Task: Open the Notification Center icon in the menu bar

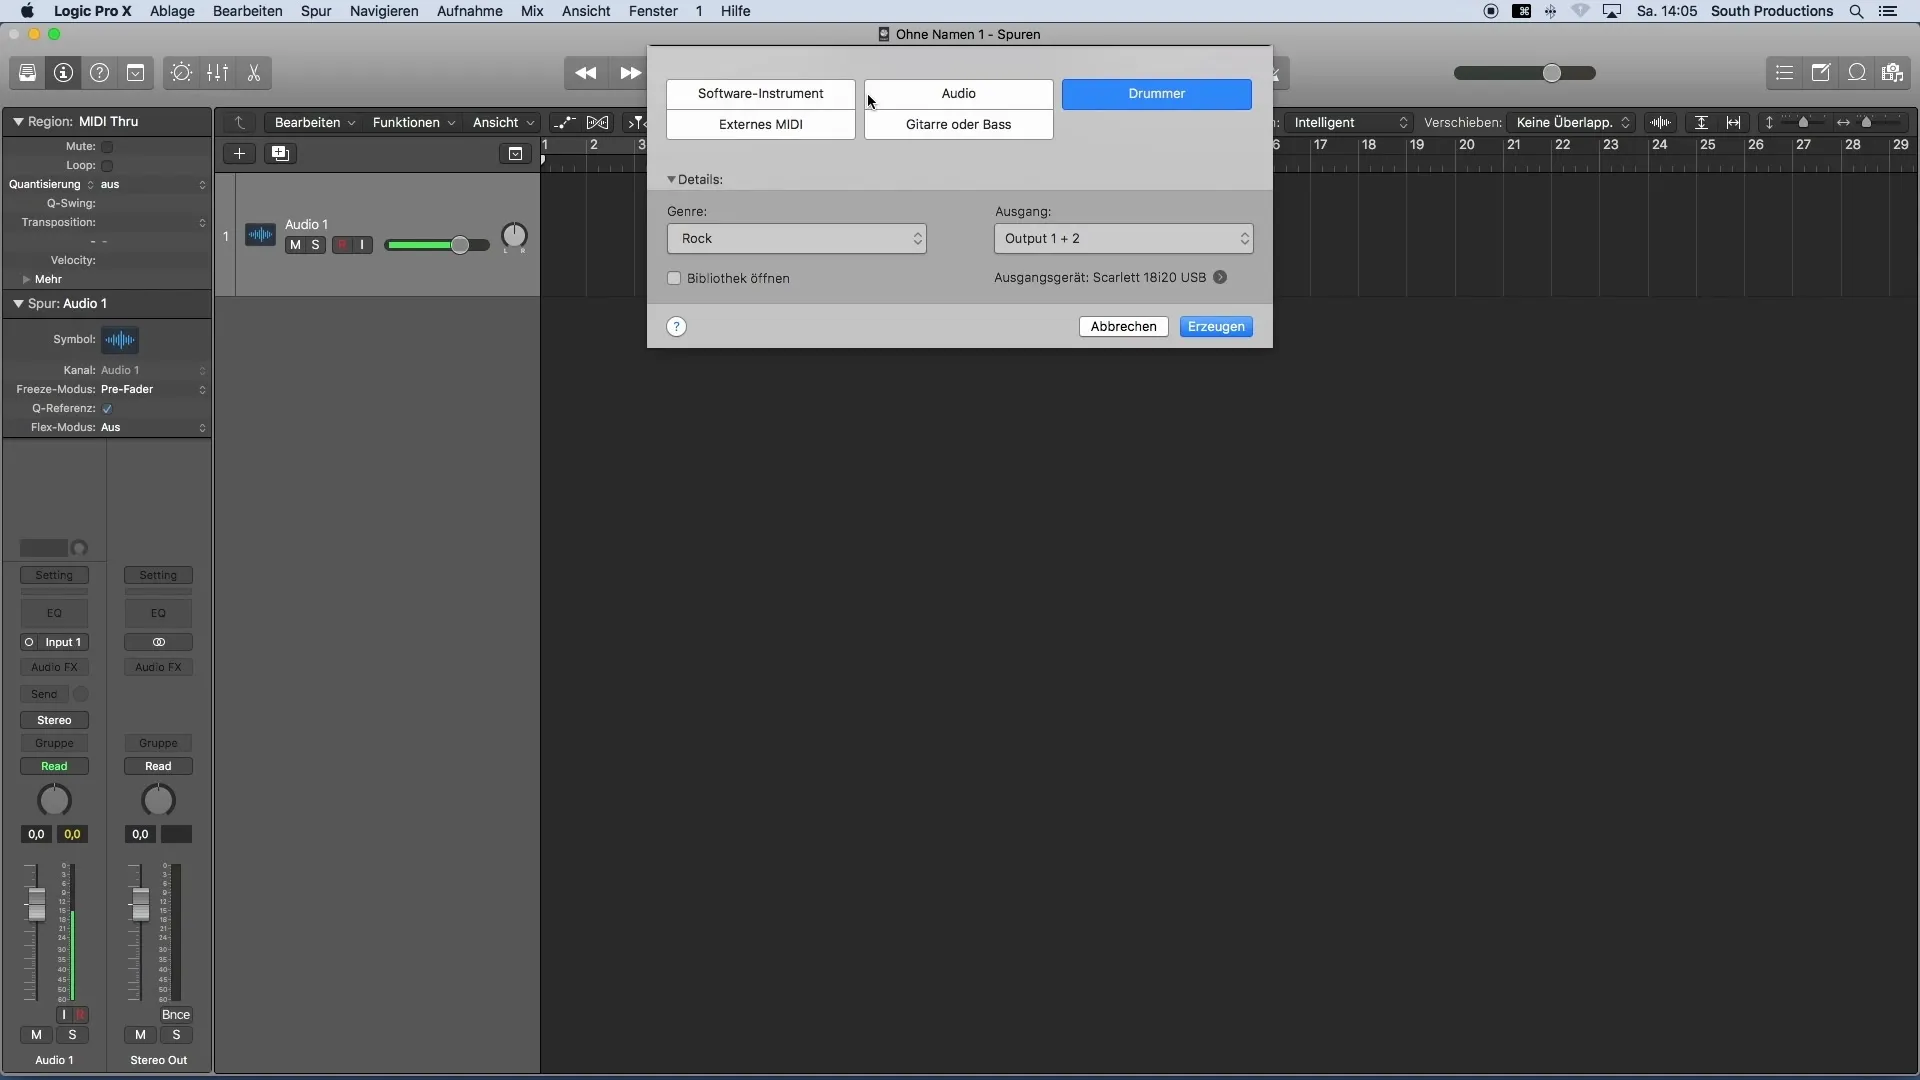Action: (x=1888, y=11)
